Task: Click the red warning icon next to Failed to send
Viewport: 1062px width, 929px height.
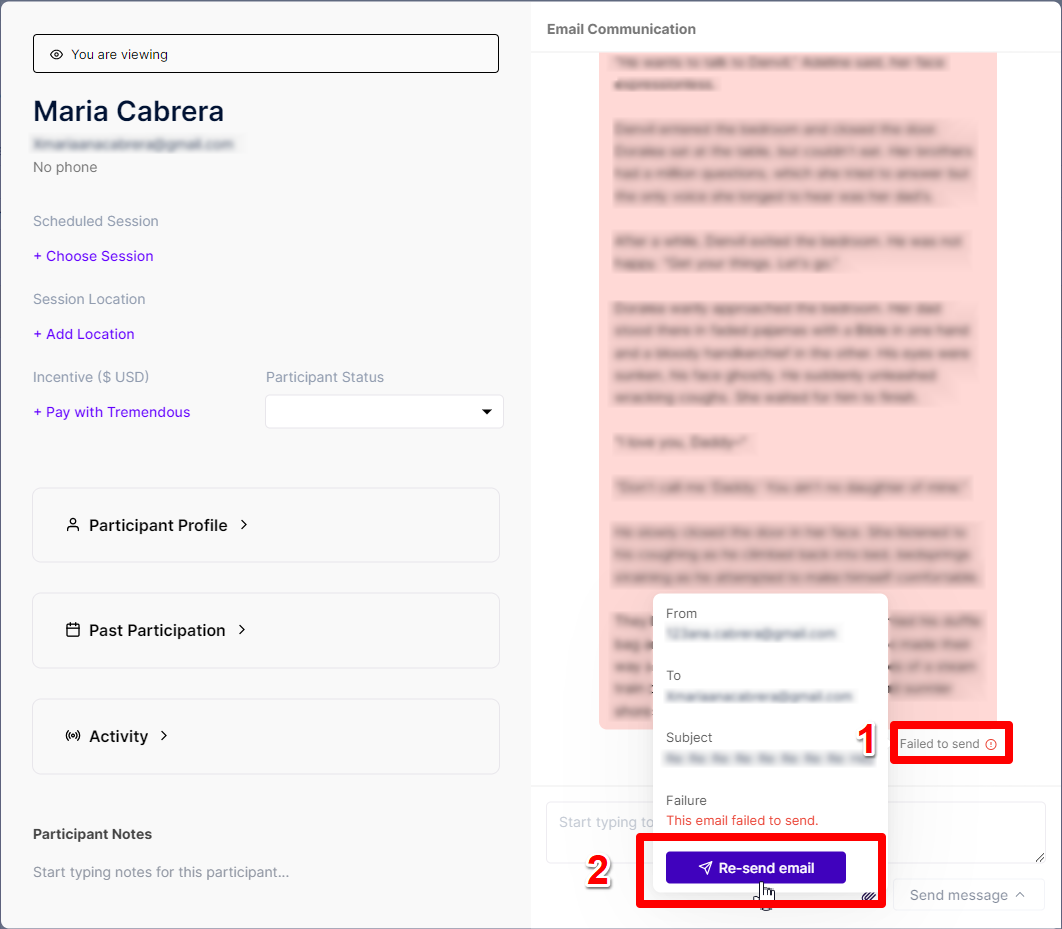Action: (x=991, y=744)
